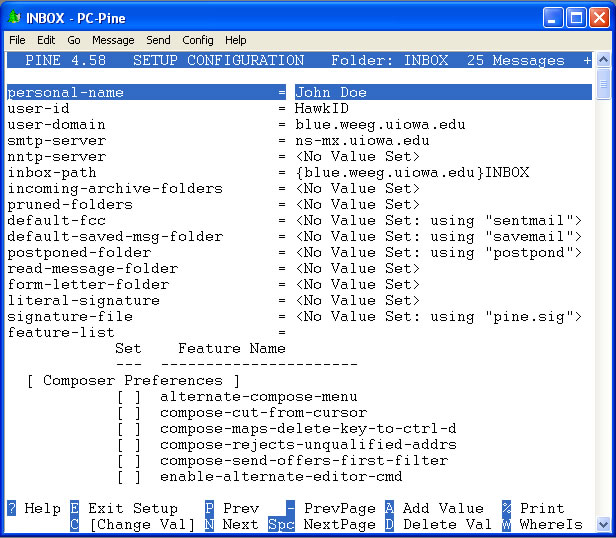Minimize the PC-Pine window
616x538 pixels.
[x=553, y=18]
